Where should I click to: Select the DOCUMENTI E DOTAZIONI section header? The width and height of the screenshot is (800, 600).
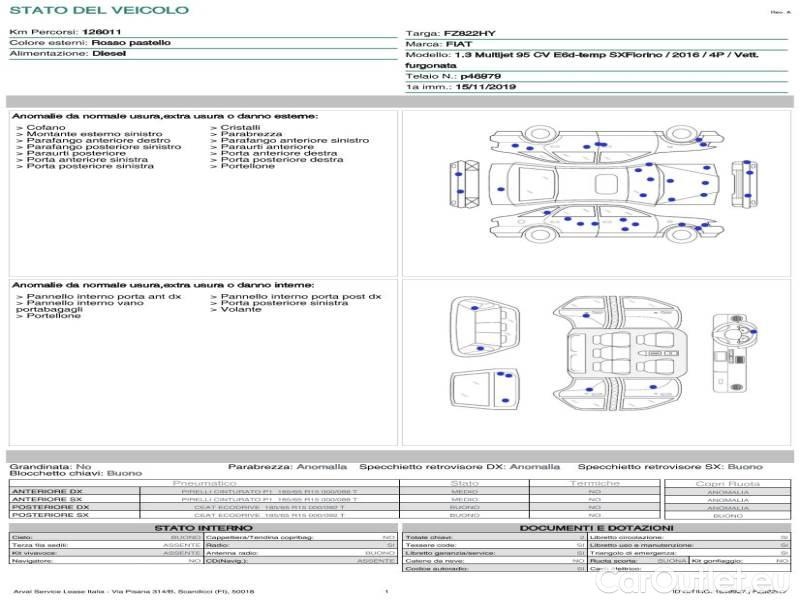pos(595,527)
